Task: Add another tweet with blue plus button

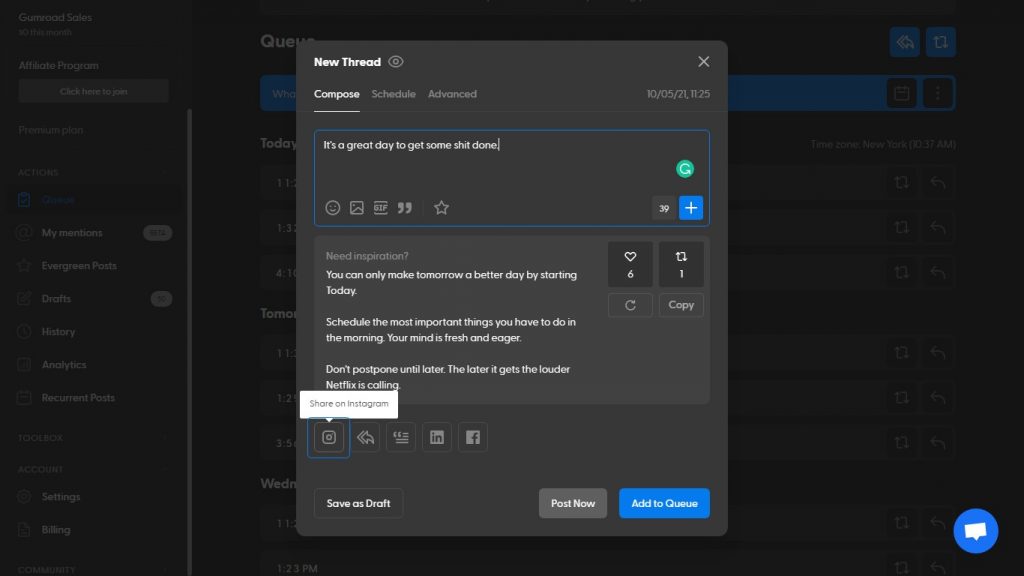Action: (691, 208)
